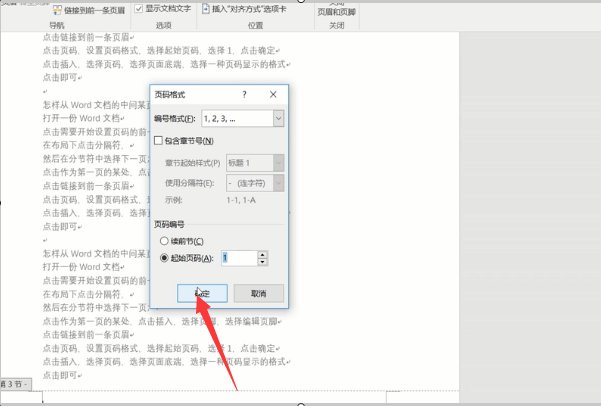Click the first line 点击链接到前一条页眉
601x406 pixels.
point(87,37)
